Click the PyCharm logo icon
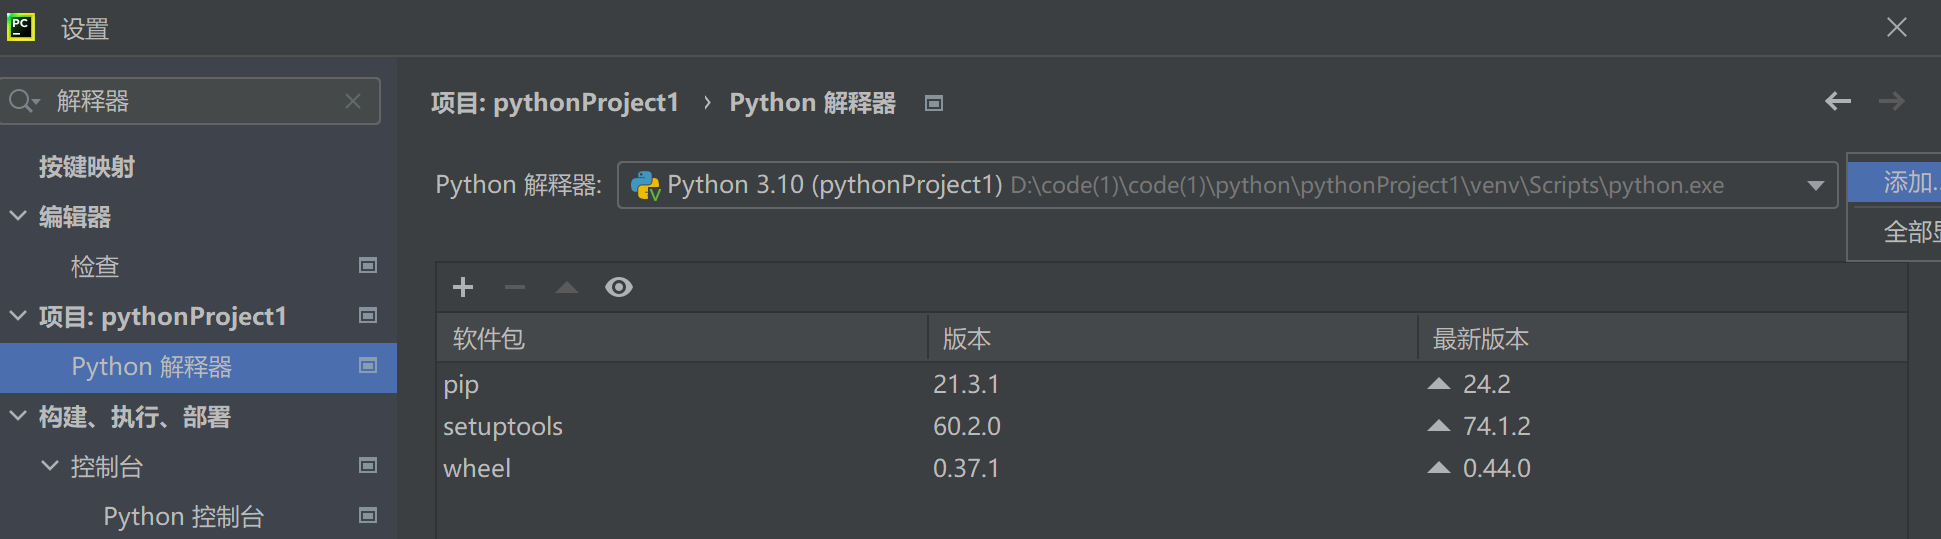 pos(21,27)
